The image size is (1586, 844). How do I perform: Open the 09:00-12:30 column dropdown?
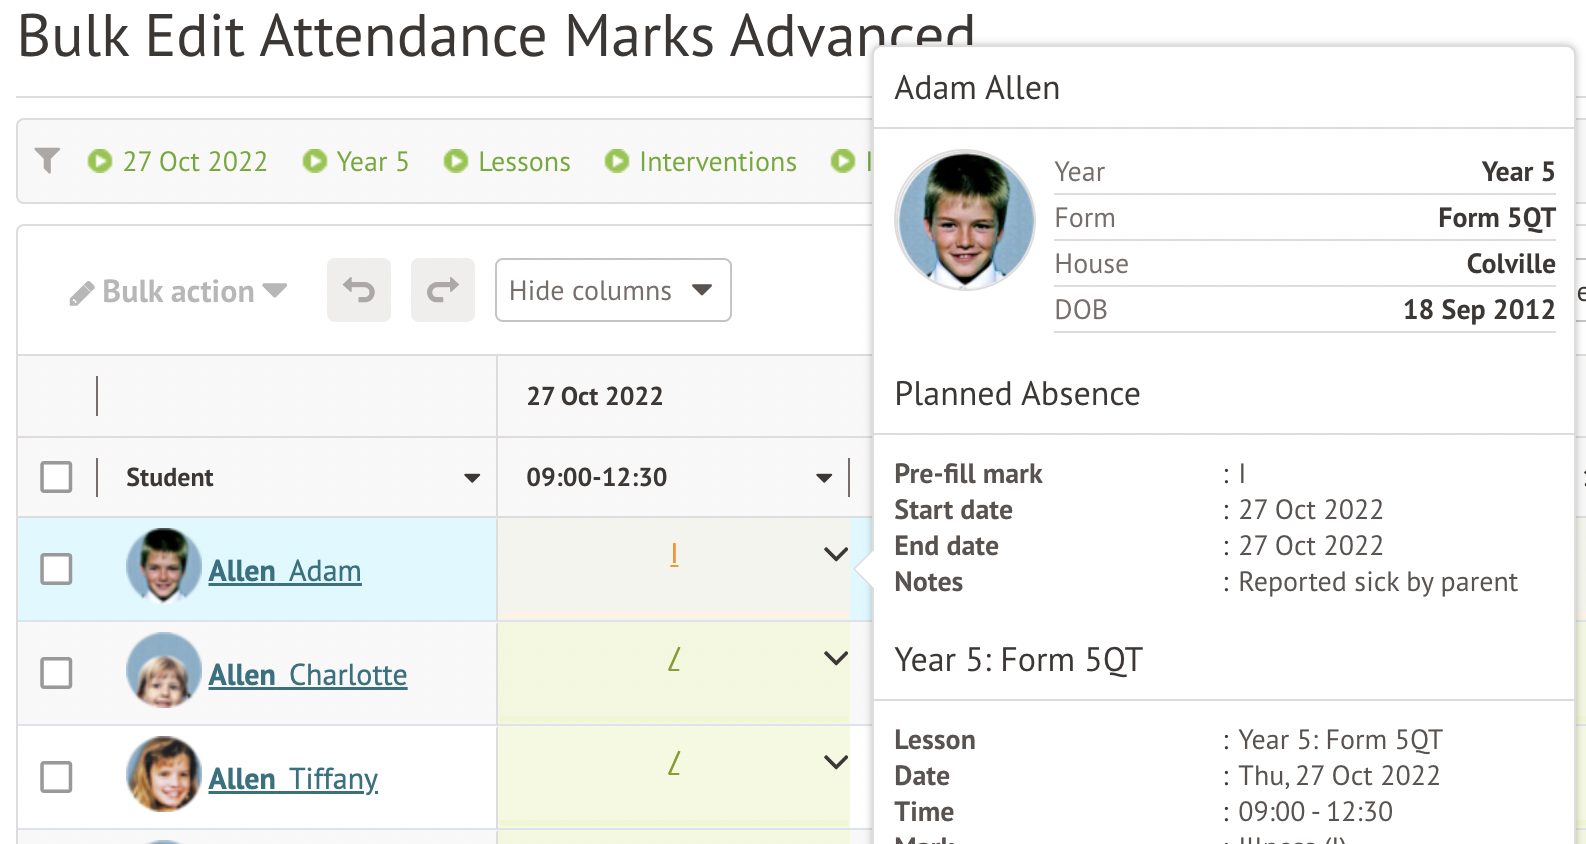coord(824,478)
